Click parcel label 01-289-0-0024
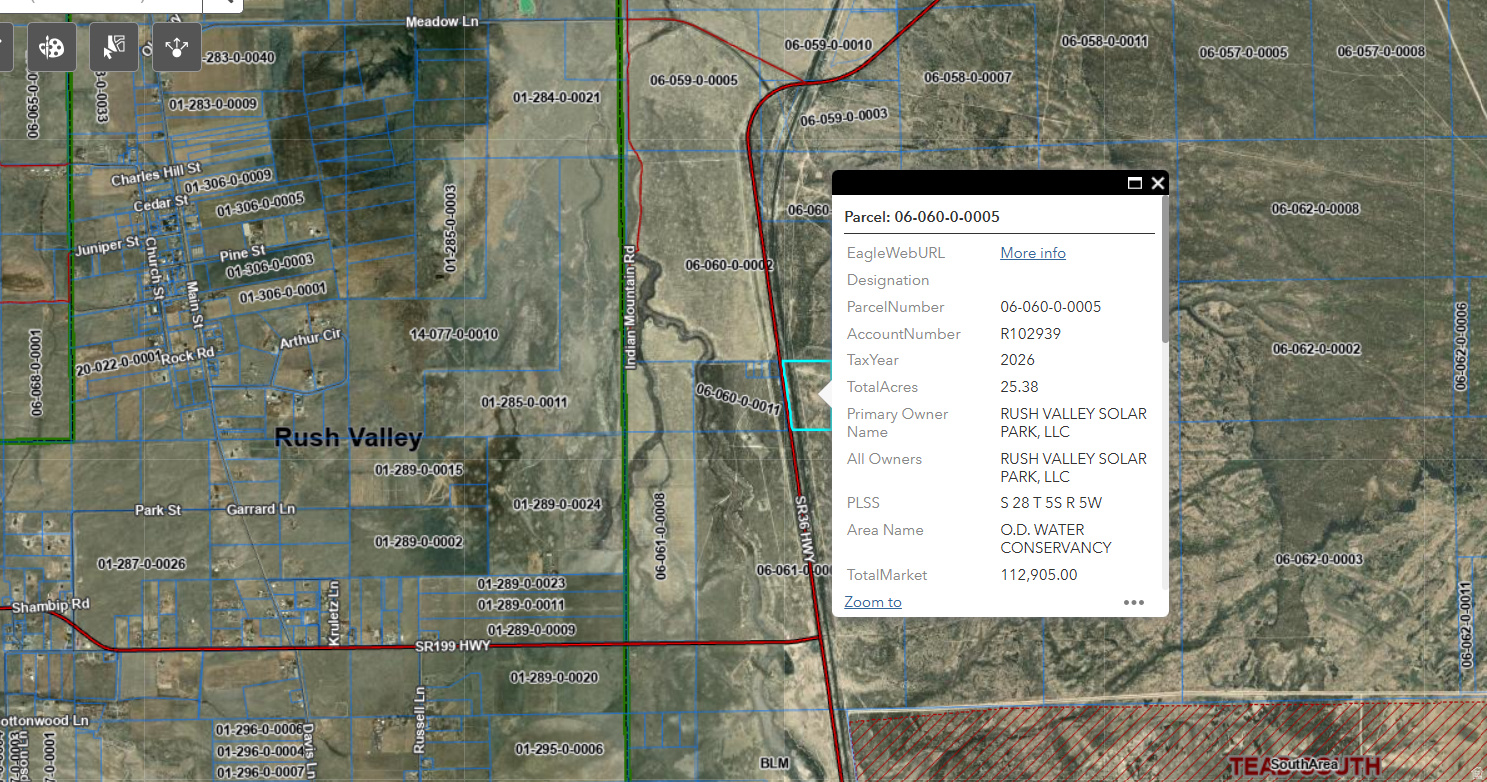The image size is (1487, 782). click(x=557, y=505)
